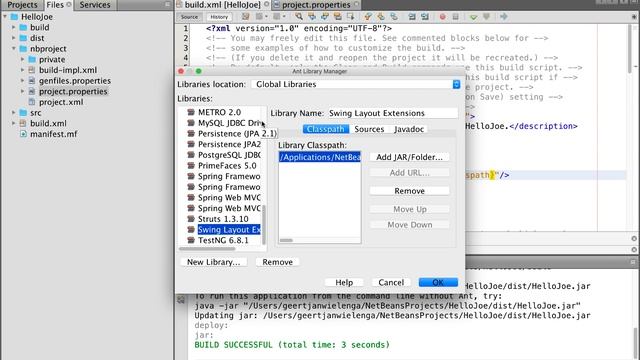Click Libraries list horizontal scrollbar
The height and width of the screenshot is (360, 640).
pyautogui.click(x=207, y=249)
